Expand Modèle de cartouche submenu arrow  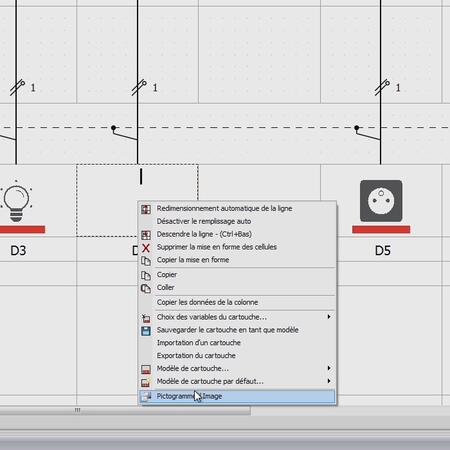click(x=329, y=368)
